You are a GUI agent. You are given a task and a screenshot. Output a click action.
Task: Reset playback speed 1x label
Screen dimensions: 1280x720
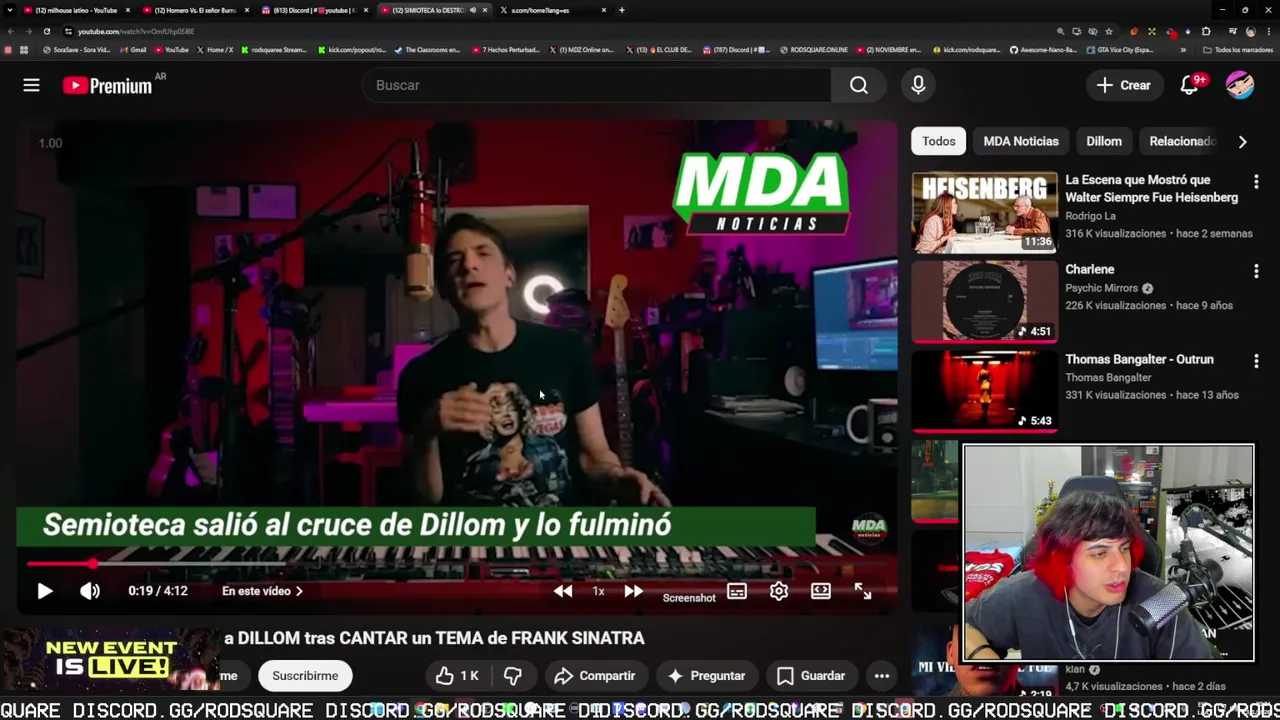tap(598, 591)
